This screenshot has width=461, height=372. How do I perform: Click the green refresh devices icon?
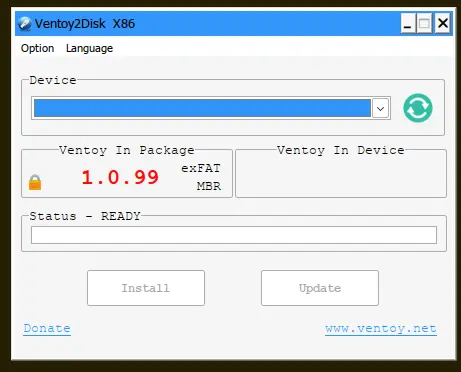click(418, 108)
